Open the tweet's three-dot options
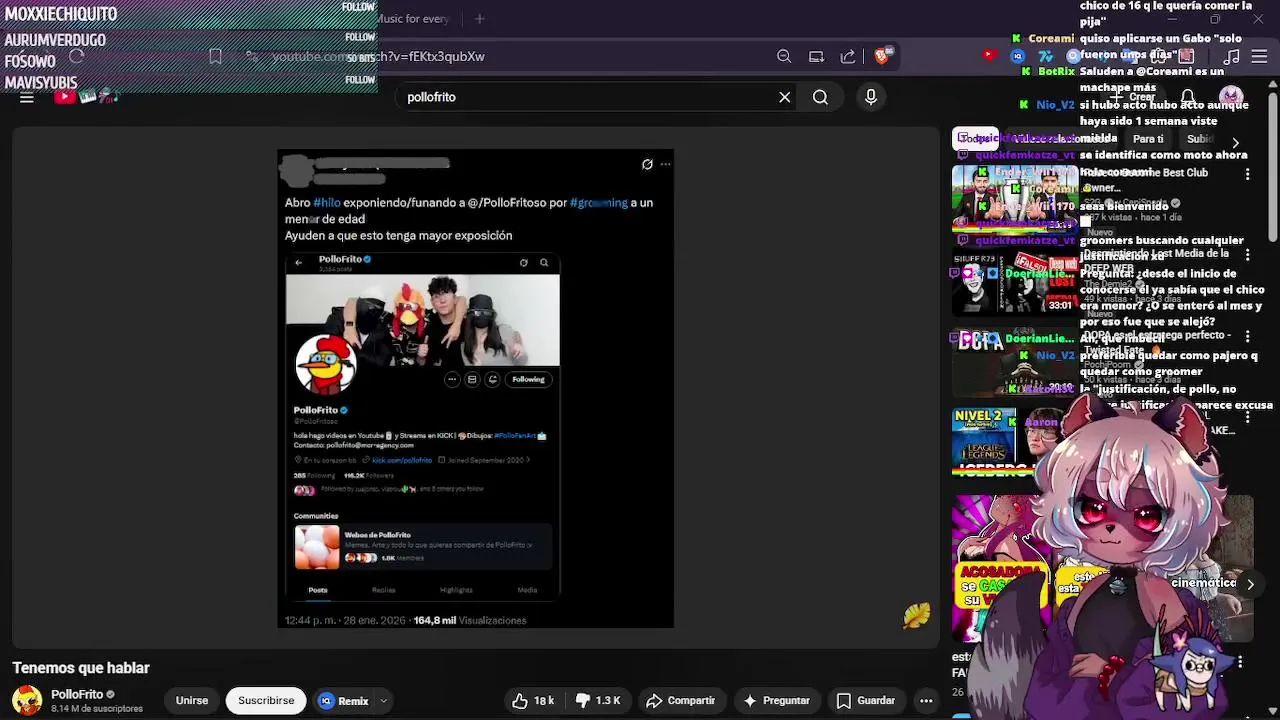The width and height of the screenshot is (1280, 720). pos(665,164)
